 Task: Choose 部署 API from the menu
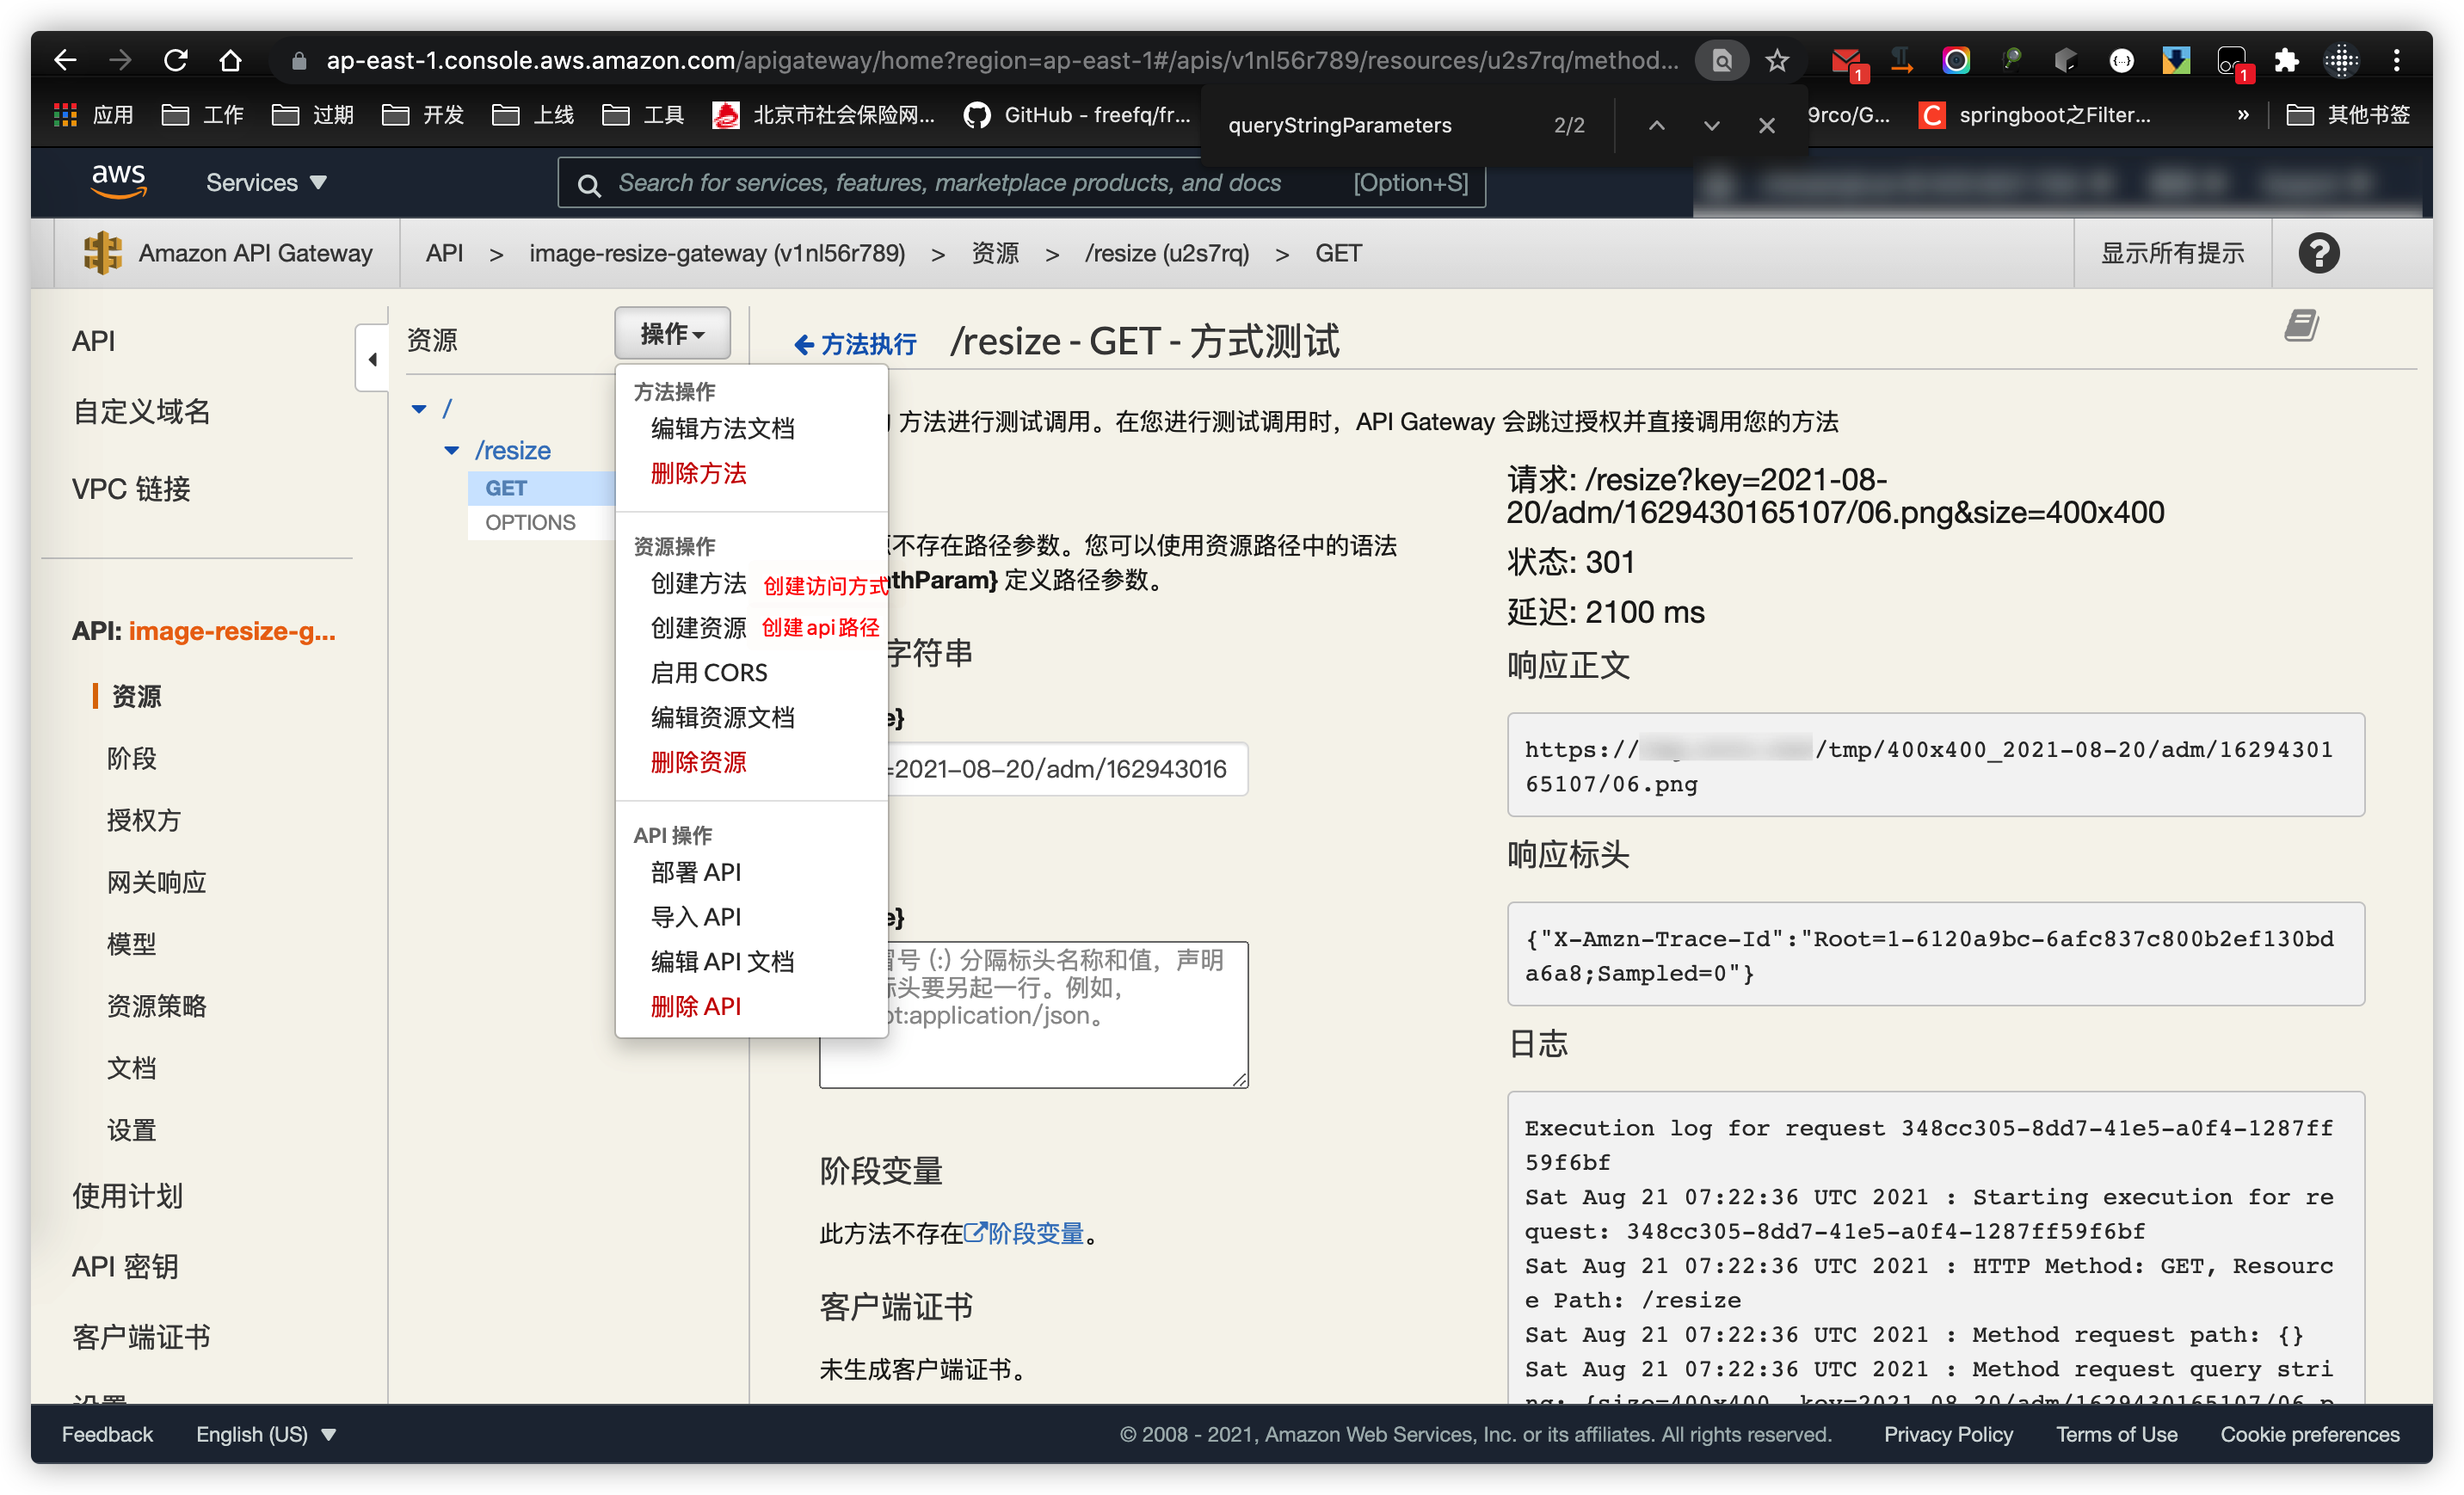(x=696, y=872)
